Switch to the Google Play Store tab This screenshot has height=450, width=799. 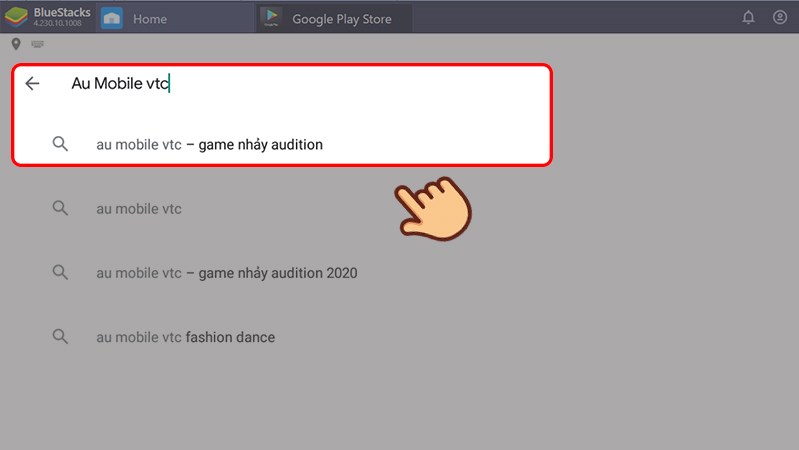pyautogui.click(x=334, y=18)
